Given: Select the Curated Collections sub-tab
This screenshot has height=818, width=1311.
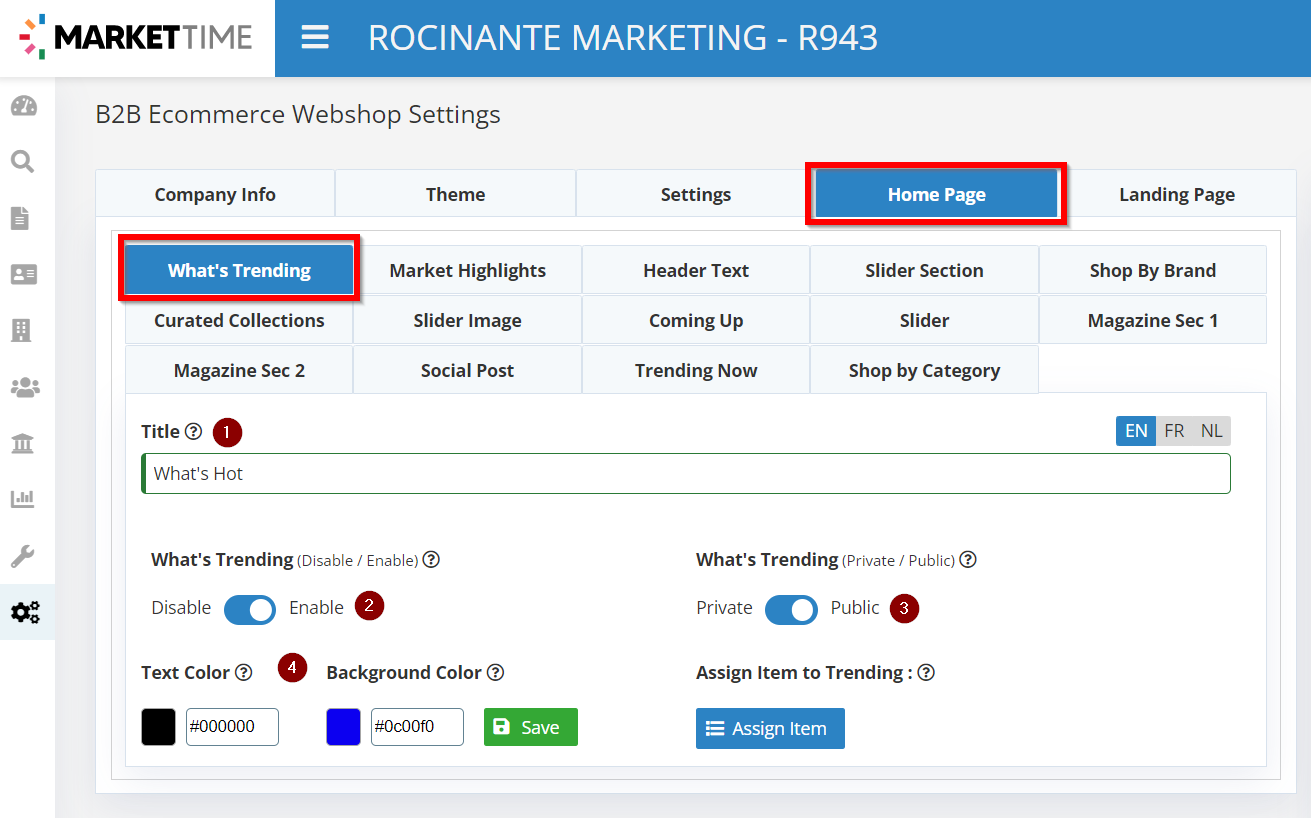Looking at the screenshot, I should tap(239, 320).
